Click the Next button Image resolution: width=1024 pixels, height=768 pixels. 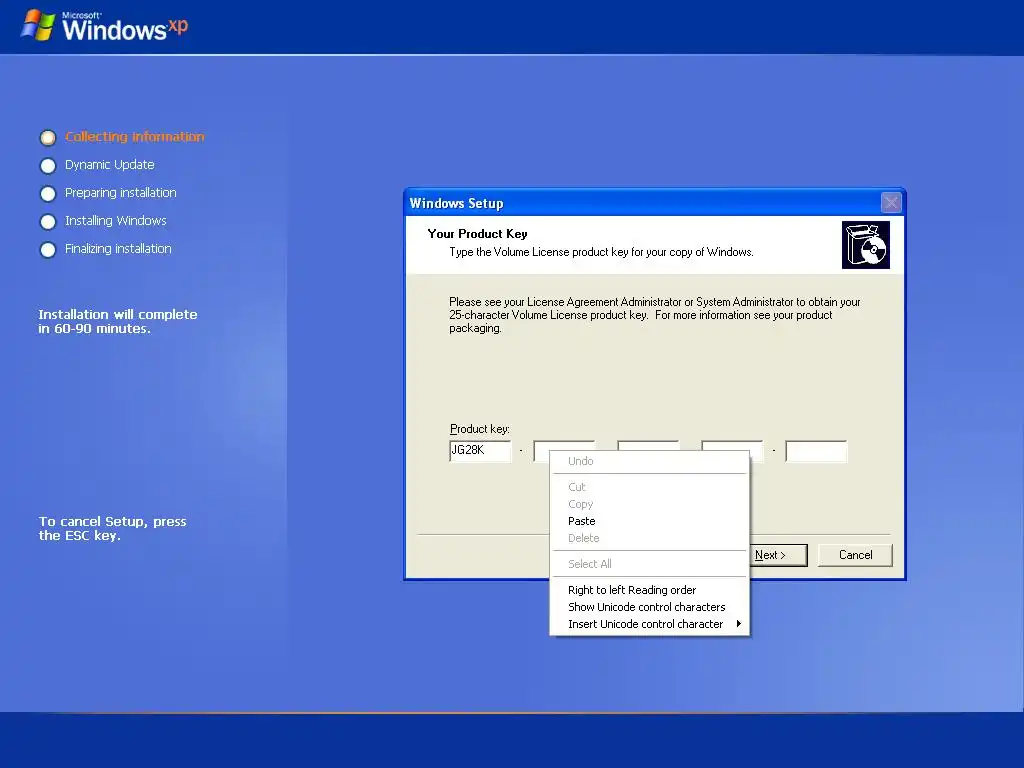(778, 555)
